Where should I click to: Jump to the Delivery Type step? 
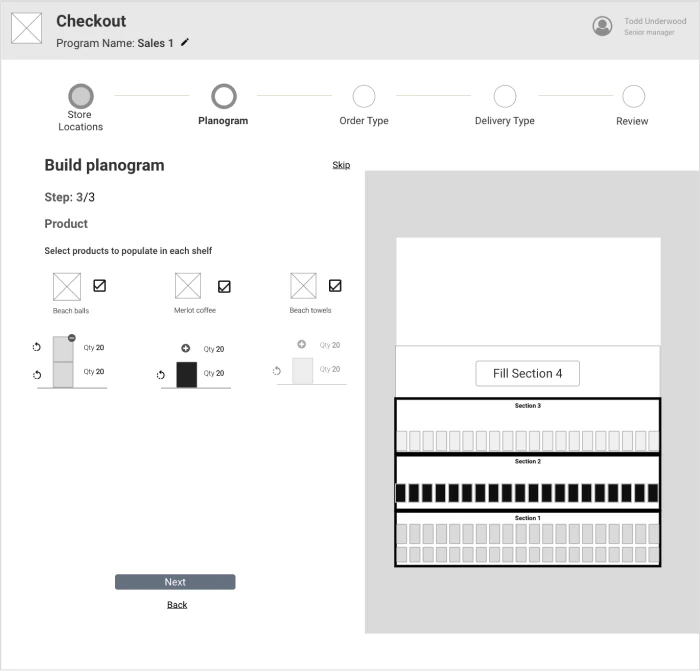click(x=505, y=96)
